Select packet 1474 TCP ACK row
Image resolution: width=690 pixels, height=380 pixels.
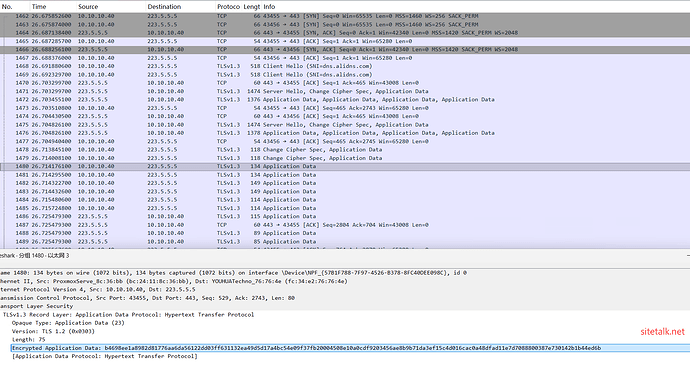point(345,117)
